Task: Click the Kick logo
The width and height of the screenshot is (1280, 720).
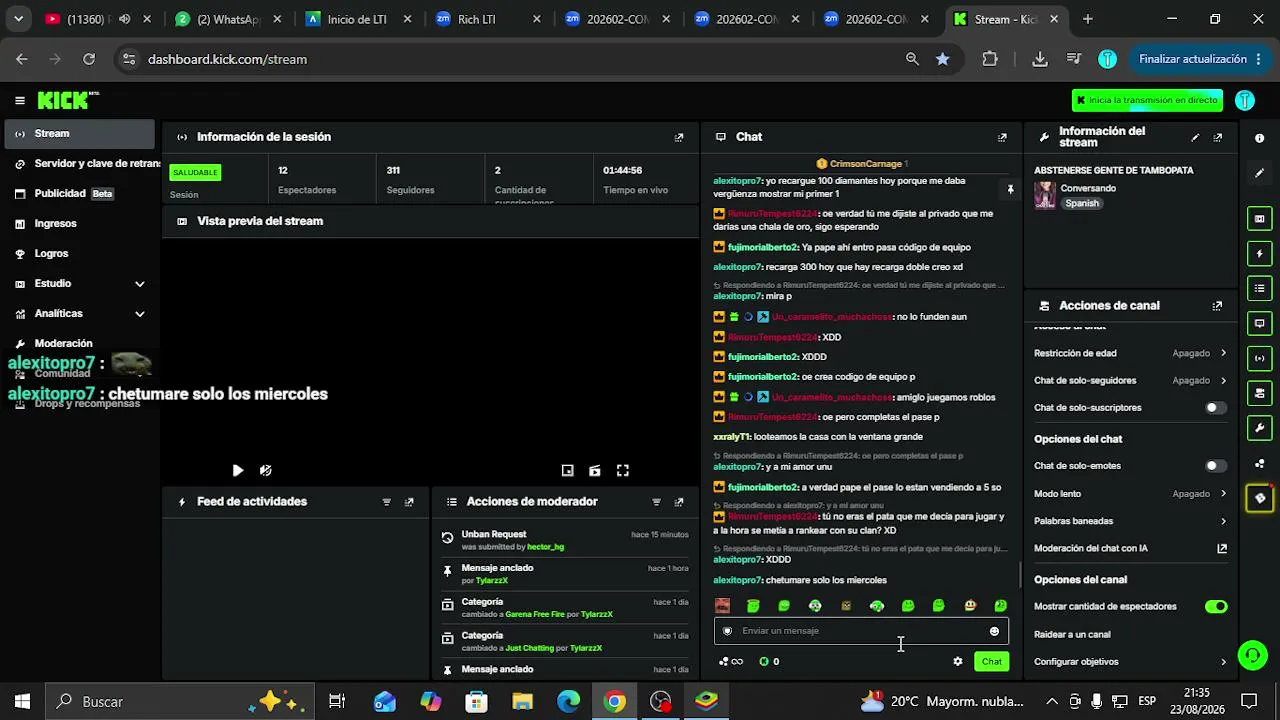Action: (x=68, y=100)
